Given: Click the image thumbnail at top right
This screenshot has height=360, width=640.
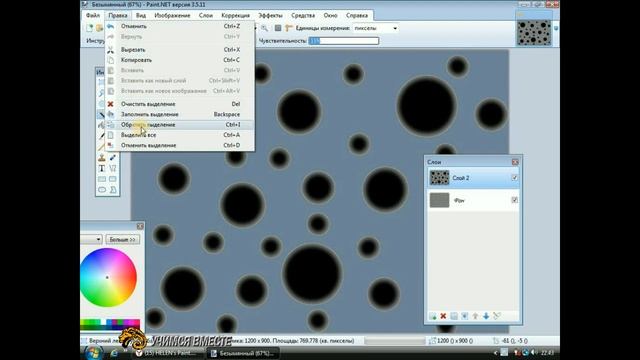Looking at the screenshot, I should coord(534,33).
